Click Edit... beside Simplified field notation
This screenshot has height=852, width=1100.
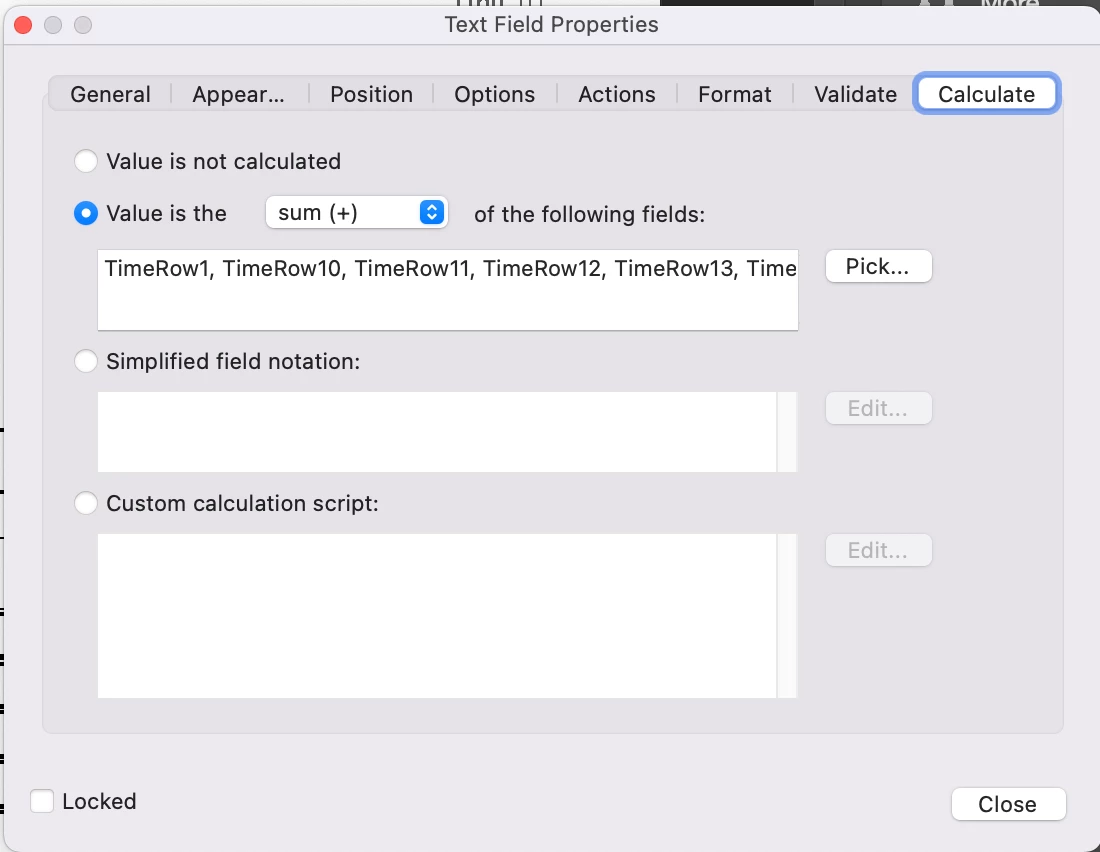(x=878, y=408)
